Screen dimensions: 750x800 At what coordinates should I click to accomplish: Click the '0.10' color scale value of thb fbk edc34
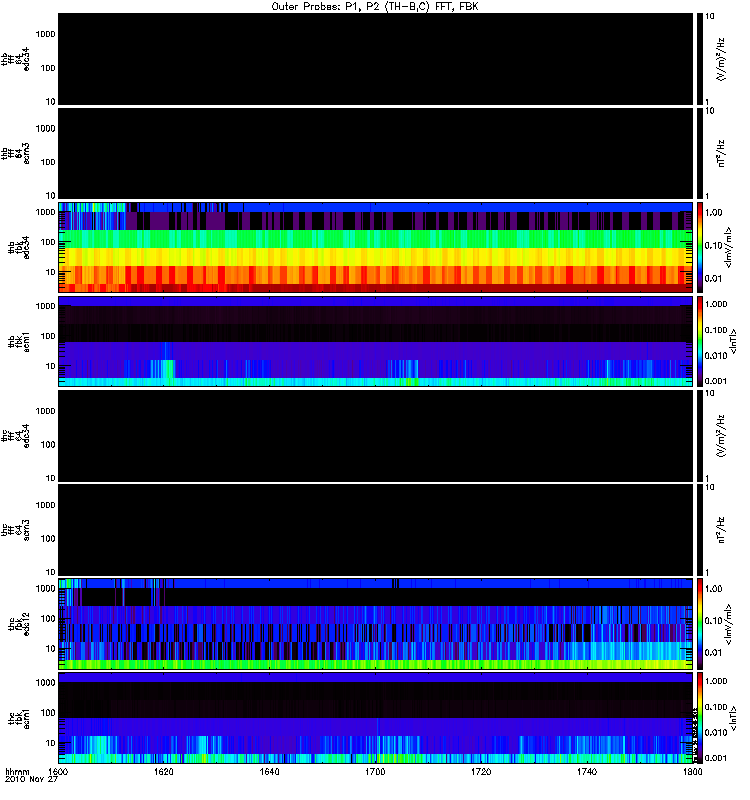pyautogui.click(x=713, y=245)
